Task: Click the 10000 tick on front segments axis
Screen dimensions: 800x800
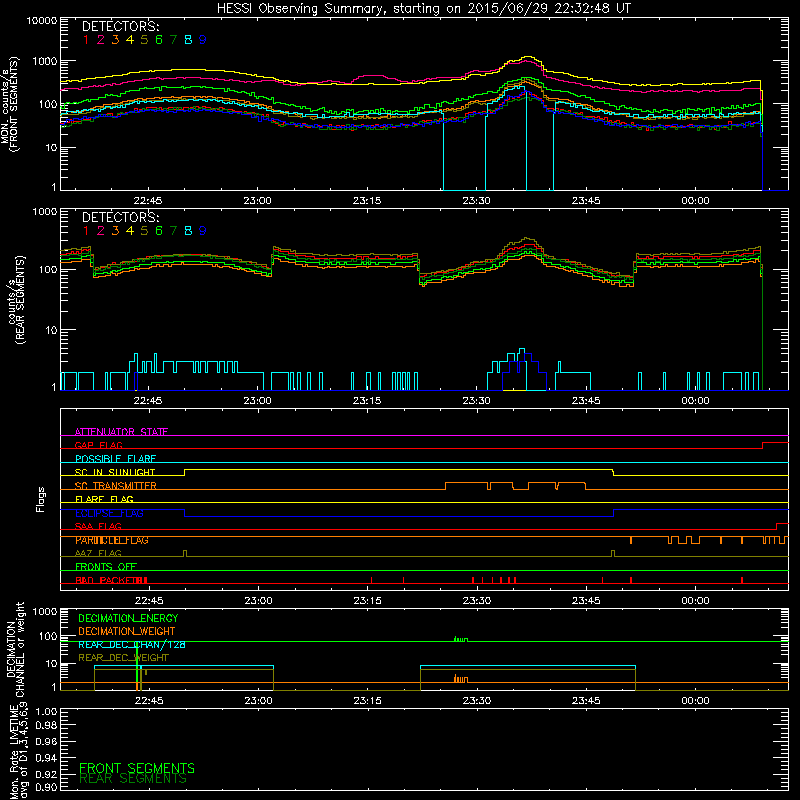Action: click(42, 21)
